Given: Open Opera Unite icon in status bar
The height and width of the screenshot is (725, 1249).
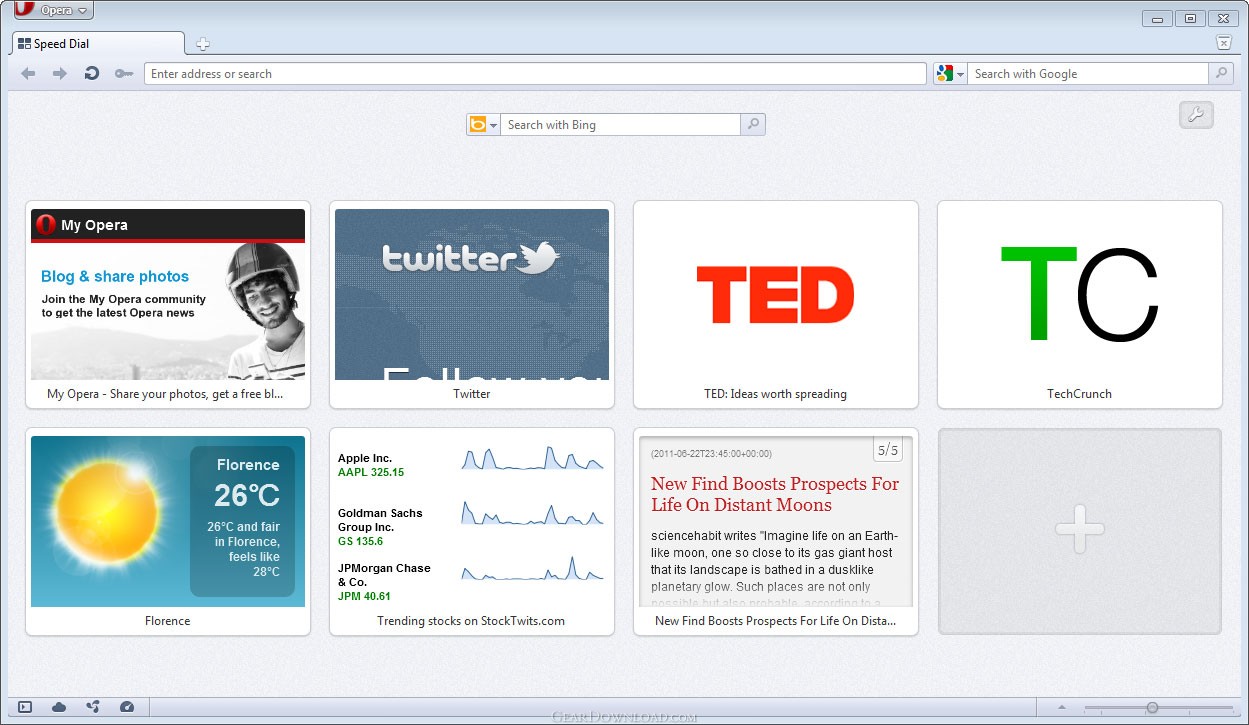Looking at the screenshot, I should pyautogui.click(x=93, y=707).
